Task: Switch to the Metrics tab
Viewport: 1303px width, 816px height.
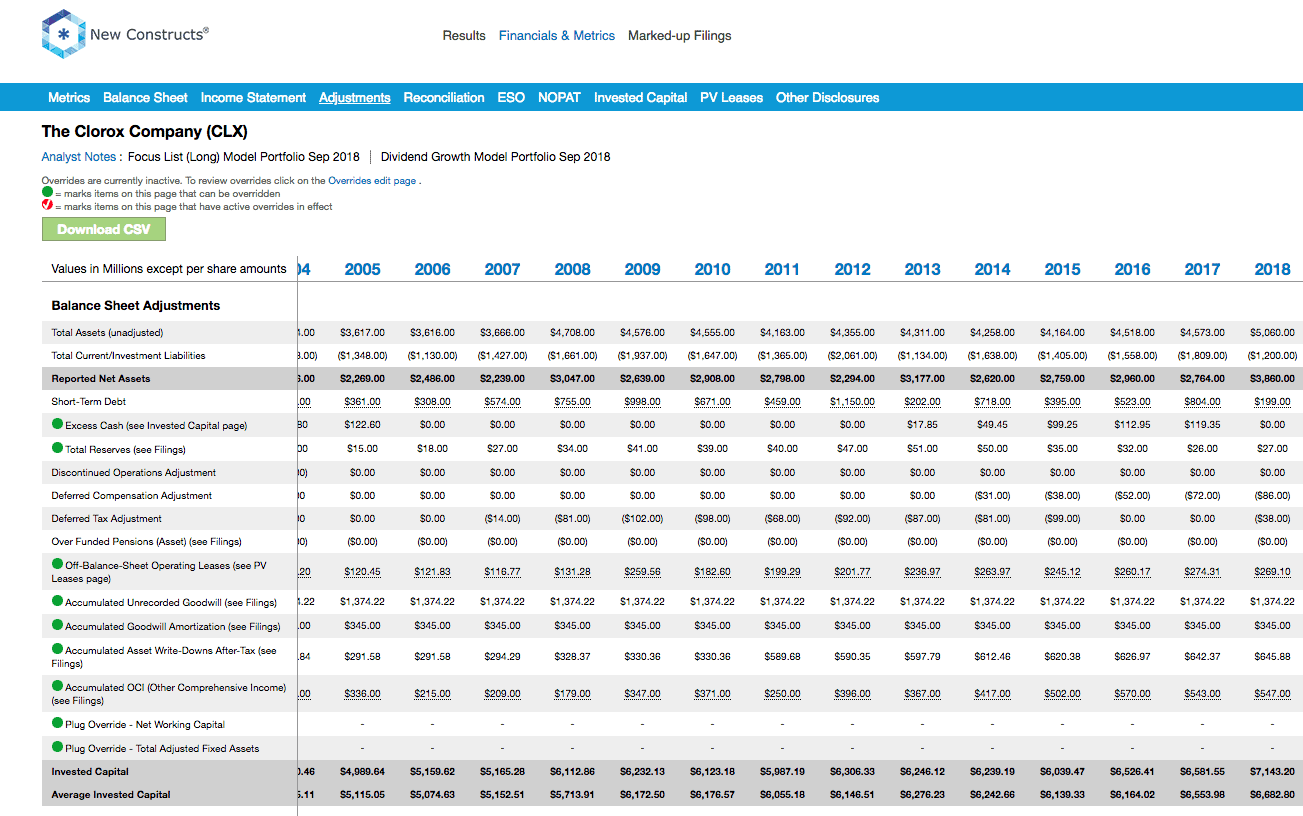Action: coord(69,97)
